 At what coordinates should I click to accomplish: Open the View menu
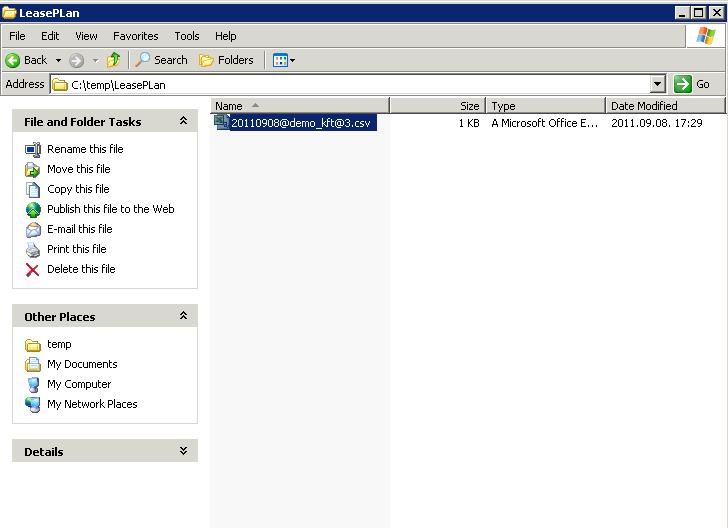tap(86, 36)
